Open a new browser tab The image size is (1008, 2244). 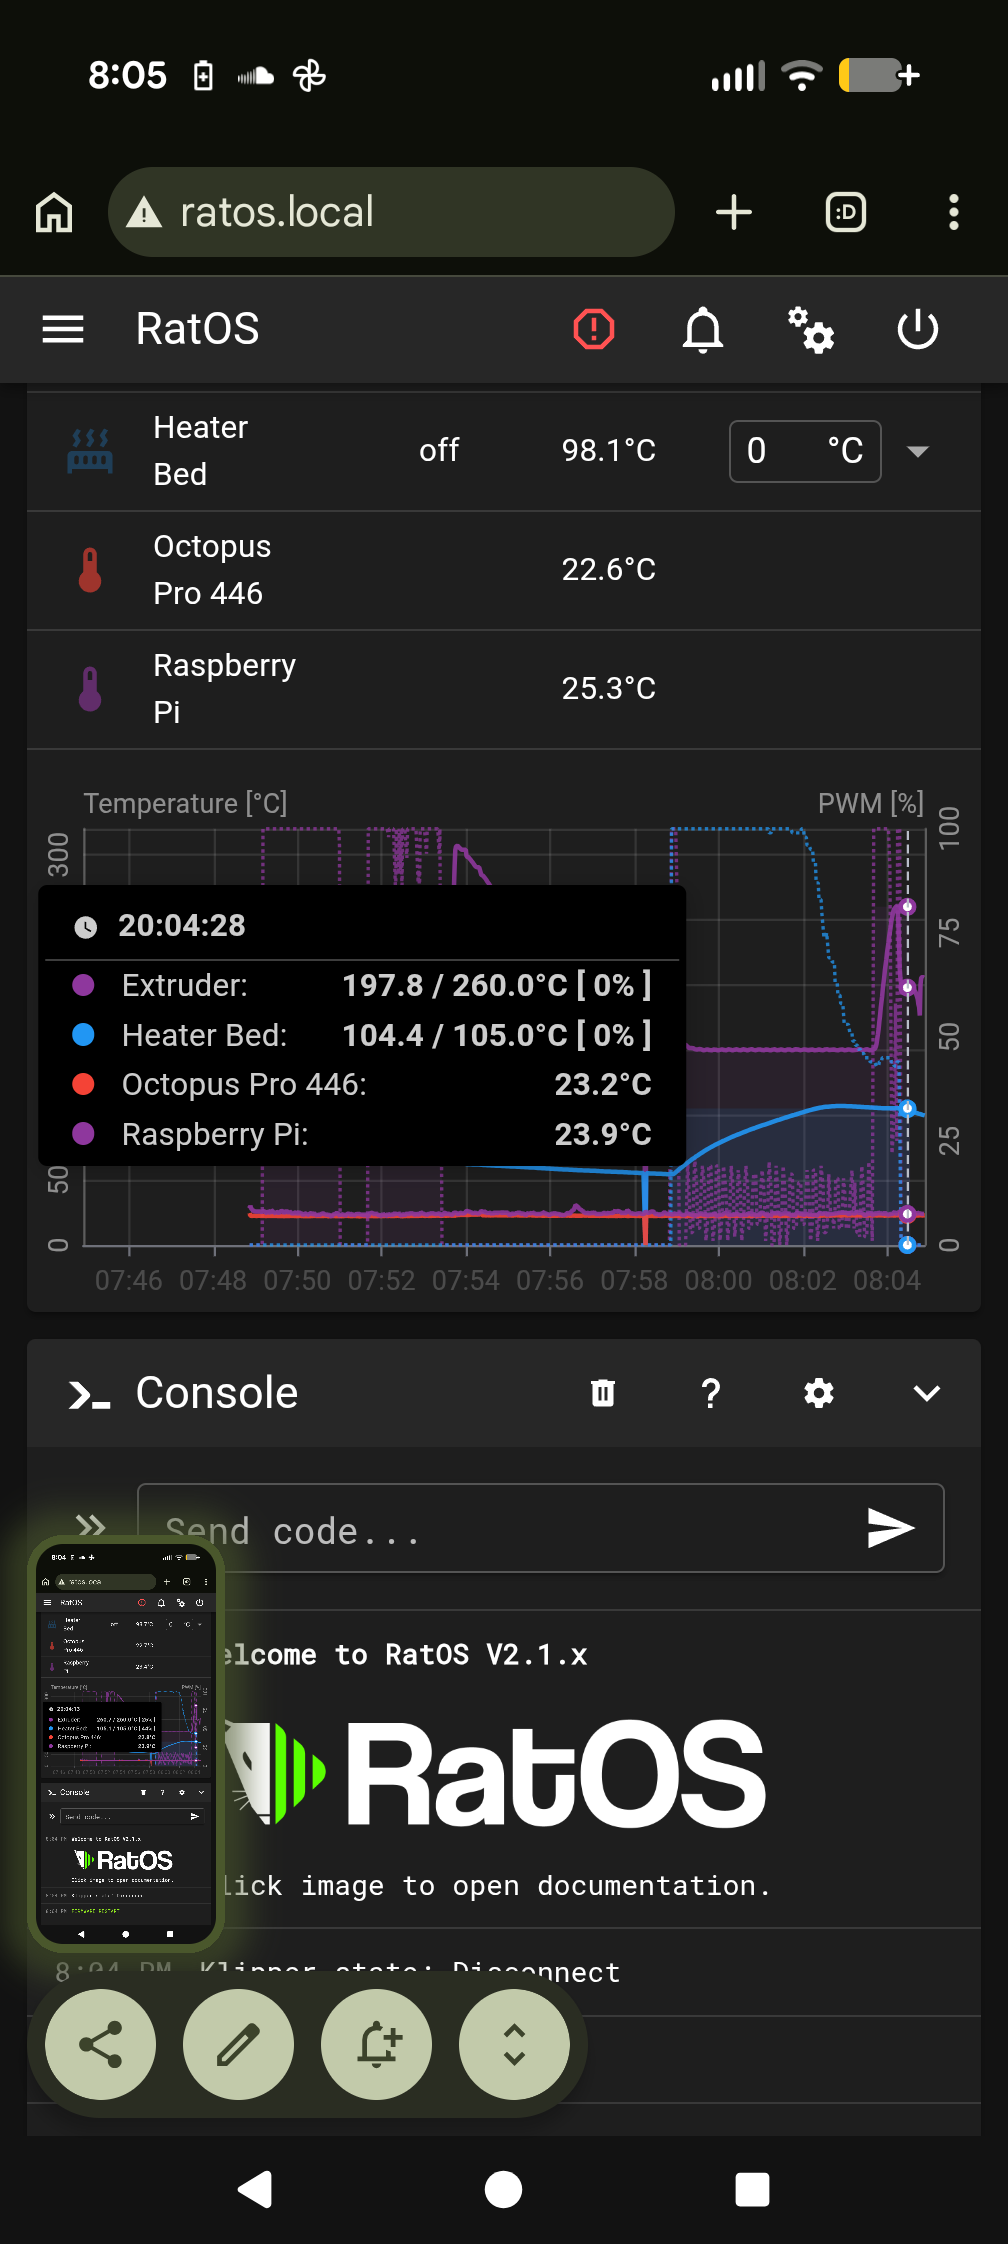pyautogui.click(x=735, y=211)
